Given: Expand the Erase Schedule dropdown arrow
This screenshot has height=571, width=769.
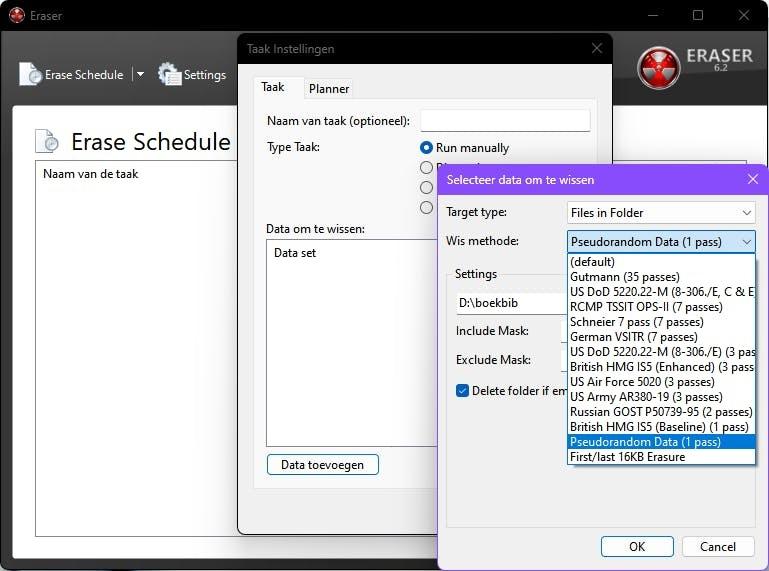Looking at the screenshot, I should [140, 74].
